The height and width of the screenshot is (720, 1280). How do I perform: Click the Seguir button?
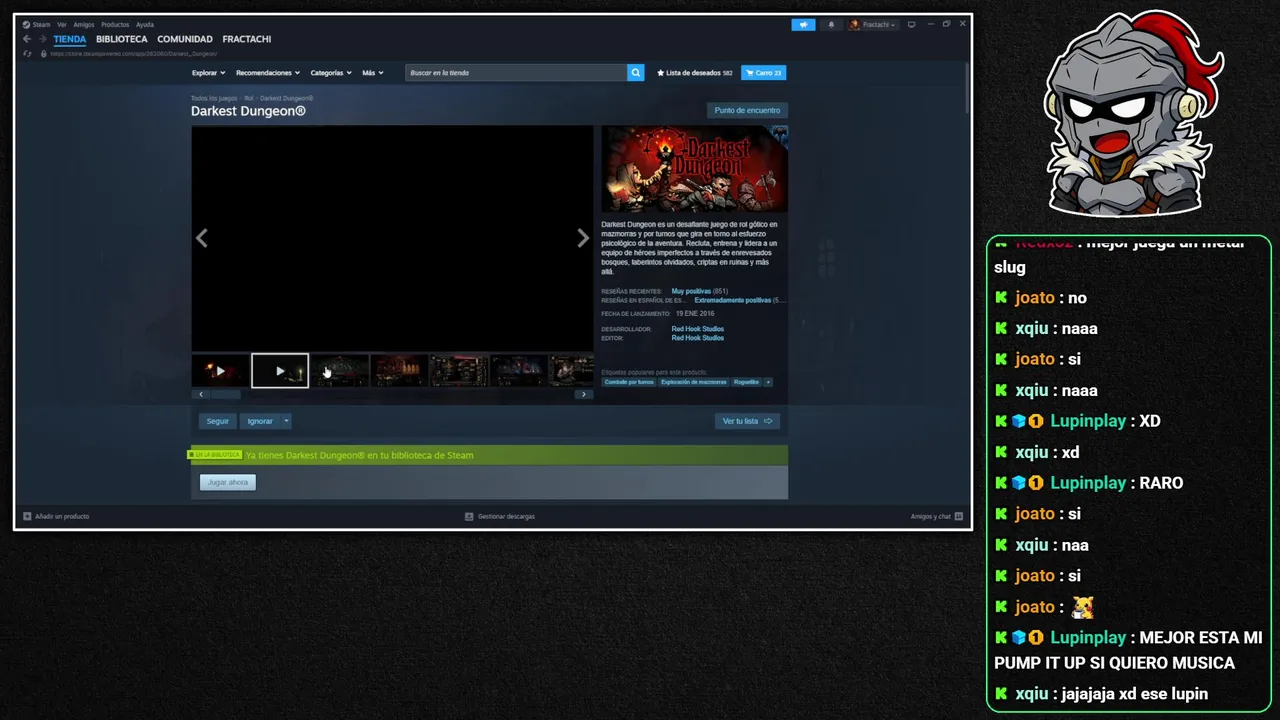pyautogui.click(x=218, y=421)
